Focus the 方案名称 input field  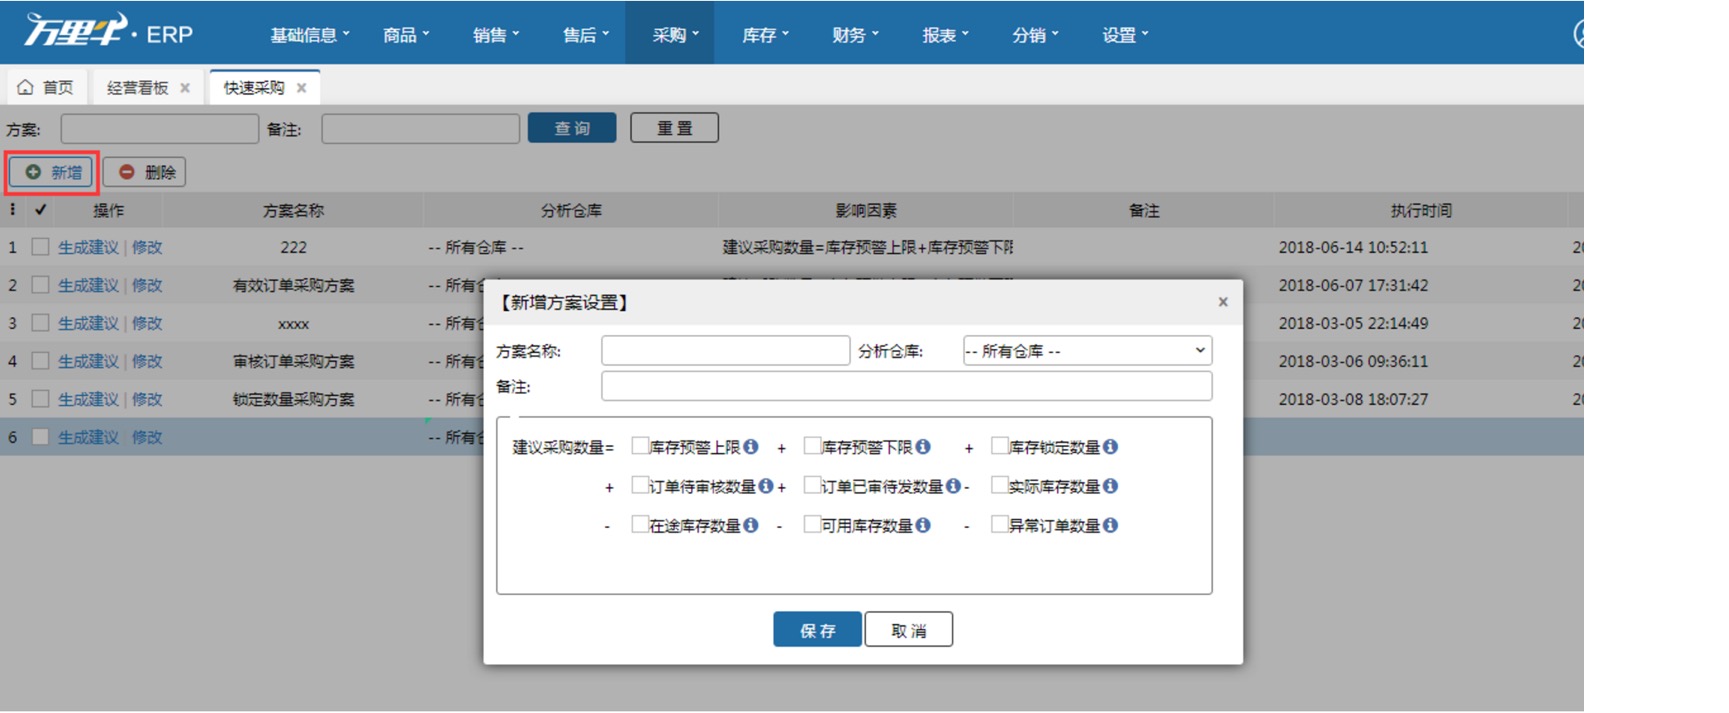(x=725, y=351)
